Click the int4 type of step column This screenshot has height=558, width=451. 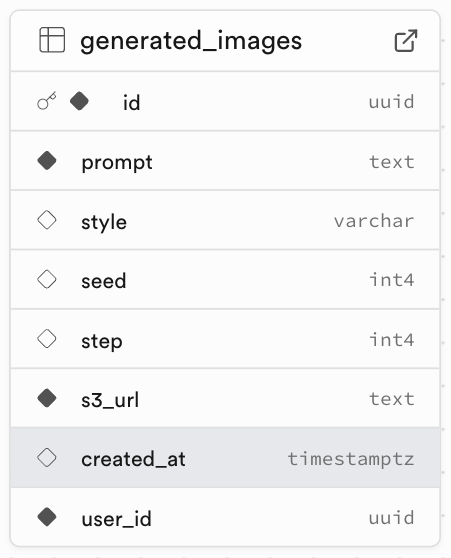coord(391,339)
